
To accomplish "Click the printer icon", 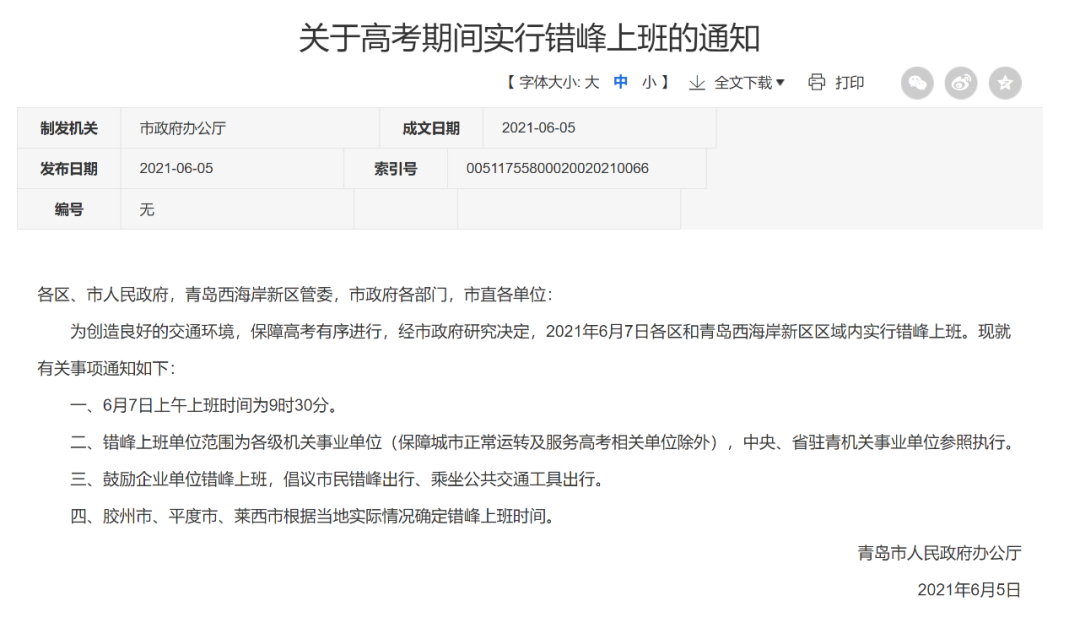I will point(817,82).
